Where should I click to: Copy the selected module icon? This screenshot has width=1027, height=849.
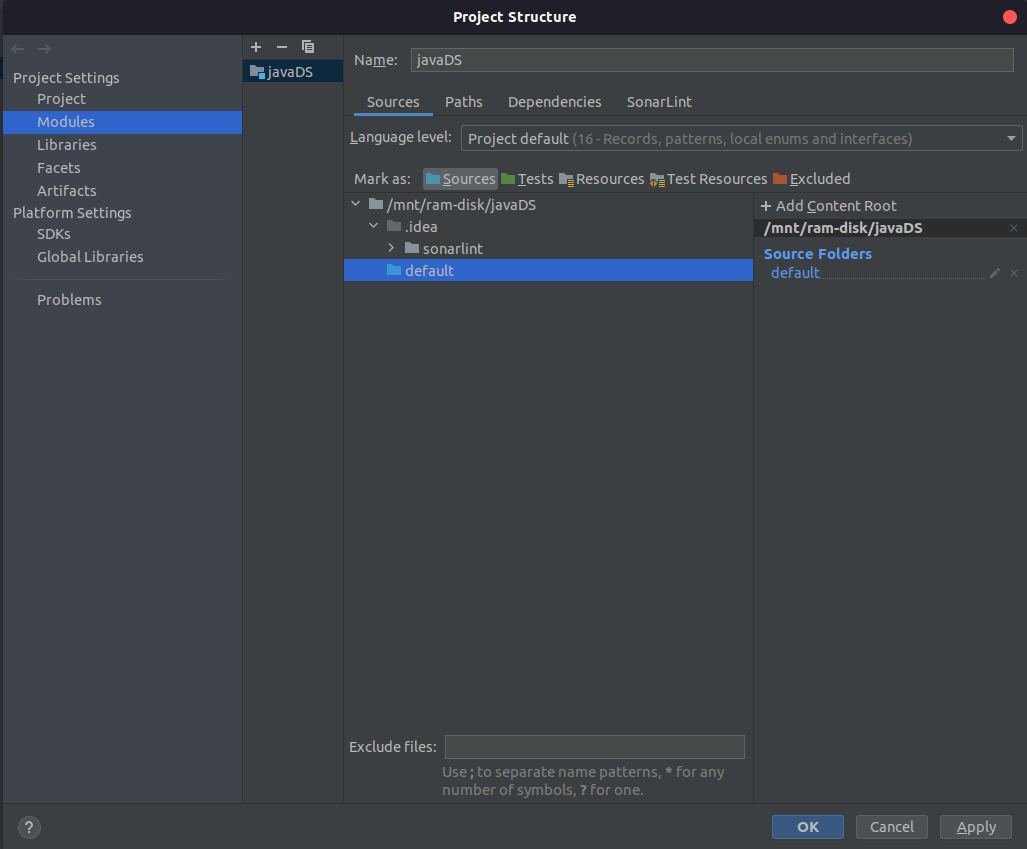(308, 47)
